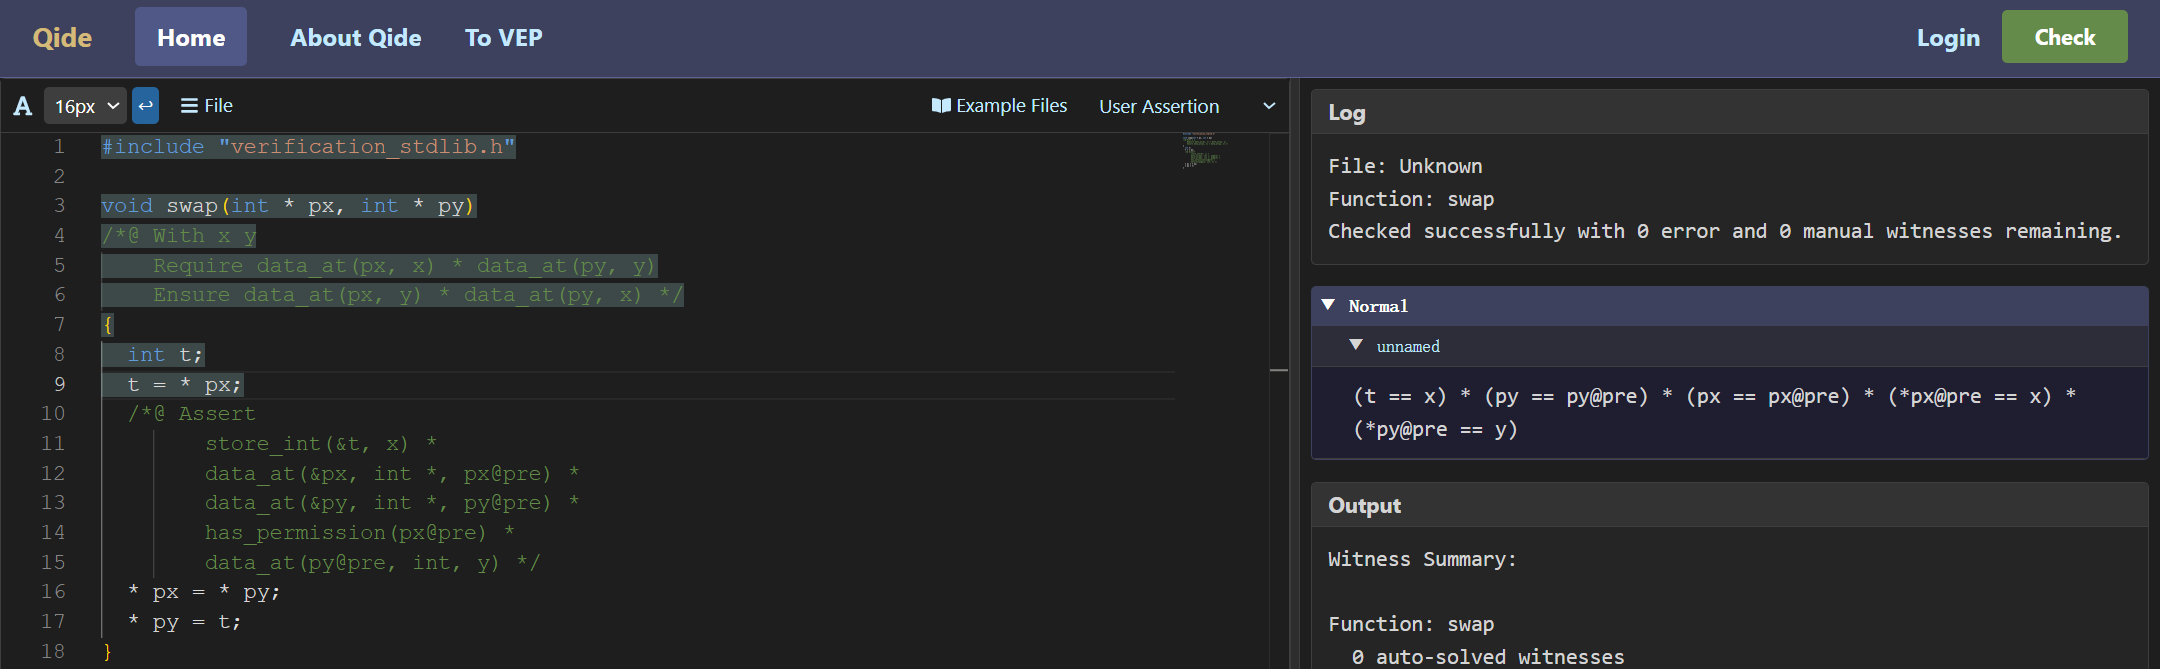Viewport: 2160px width, 669px height.
Task: Click the Qide logo
Action: (x=62, y=38)
